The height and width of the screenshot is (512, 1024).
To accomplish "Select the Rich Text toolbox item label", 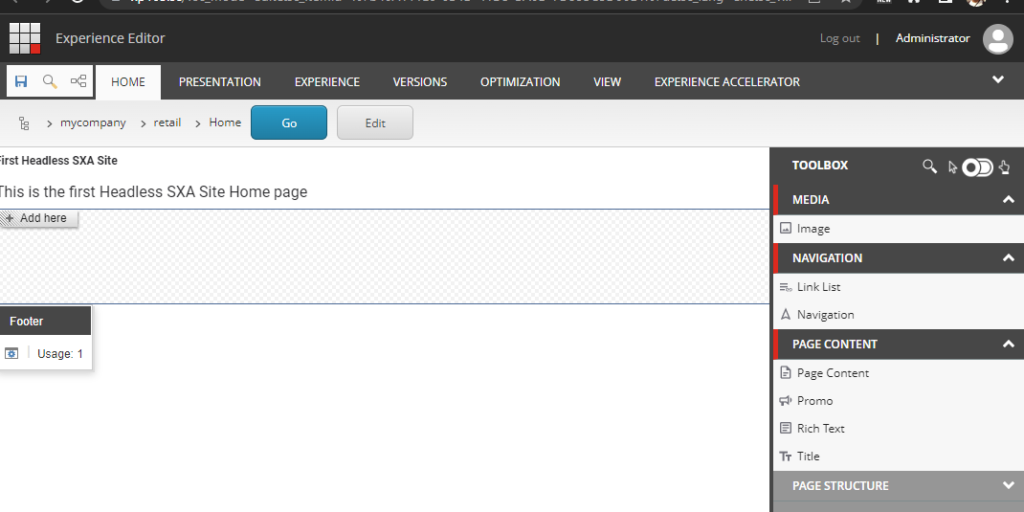I will click(821, 428).
